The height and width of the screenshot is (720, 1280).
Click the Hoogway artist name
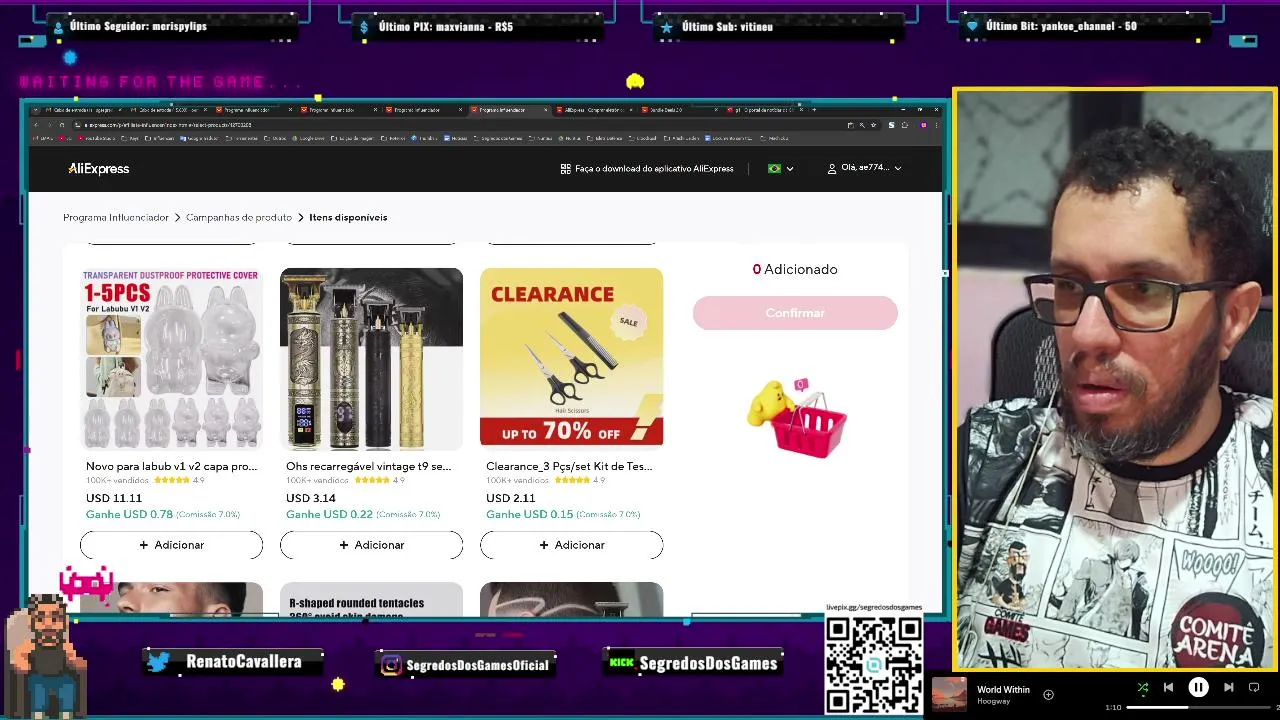coord(993,702)
